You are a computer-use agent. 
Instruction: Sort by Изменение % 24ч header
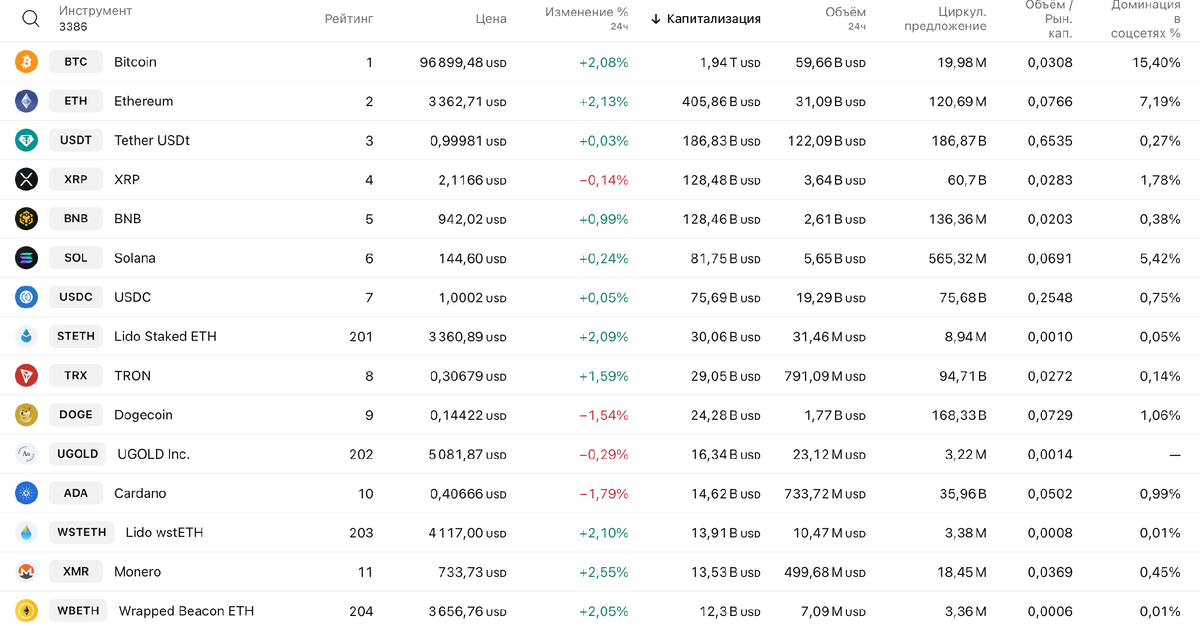tap(587, 18)
